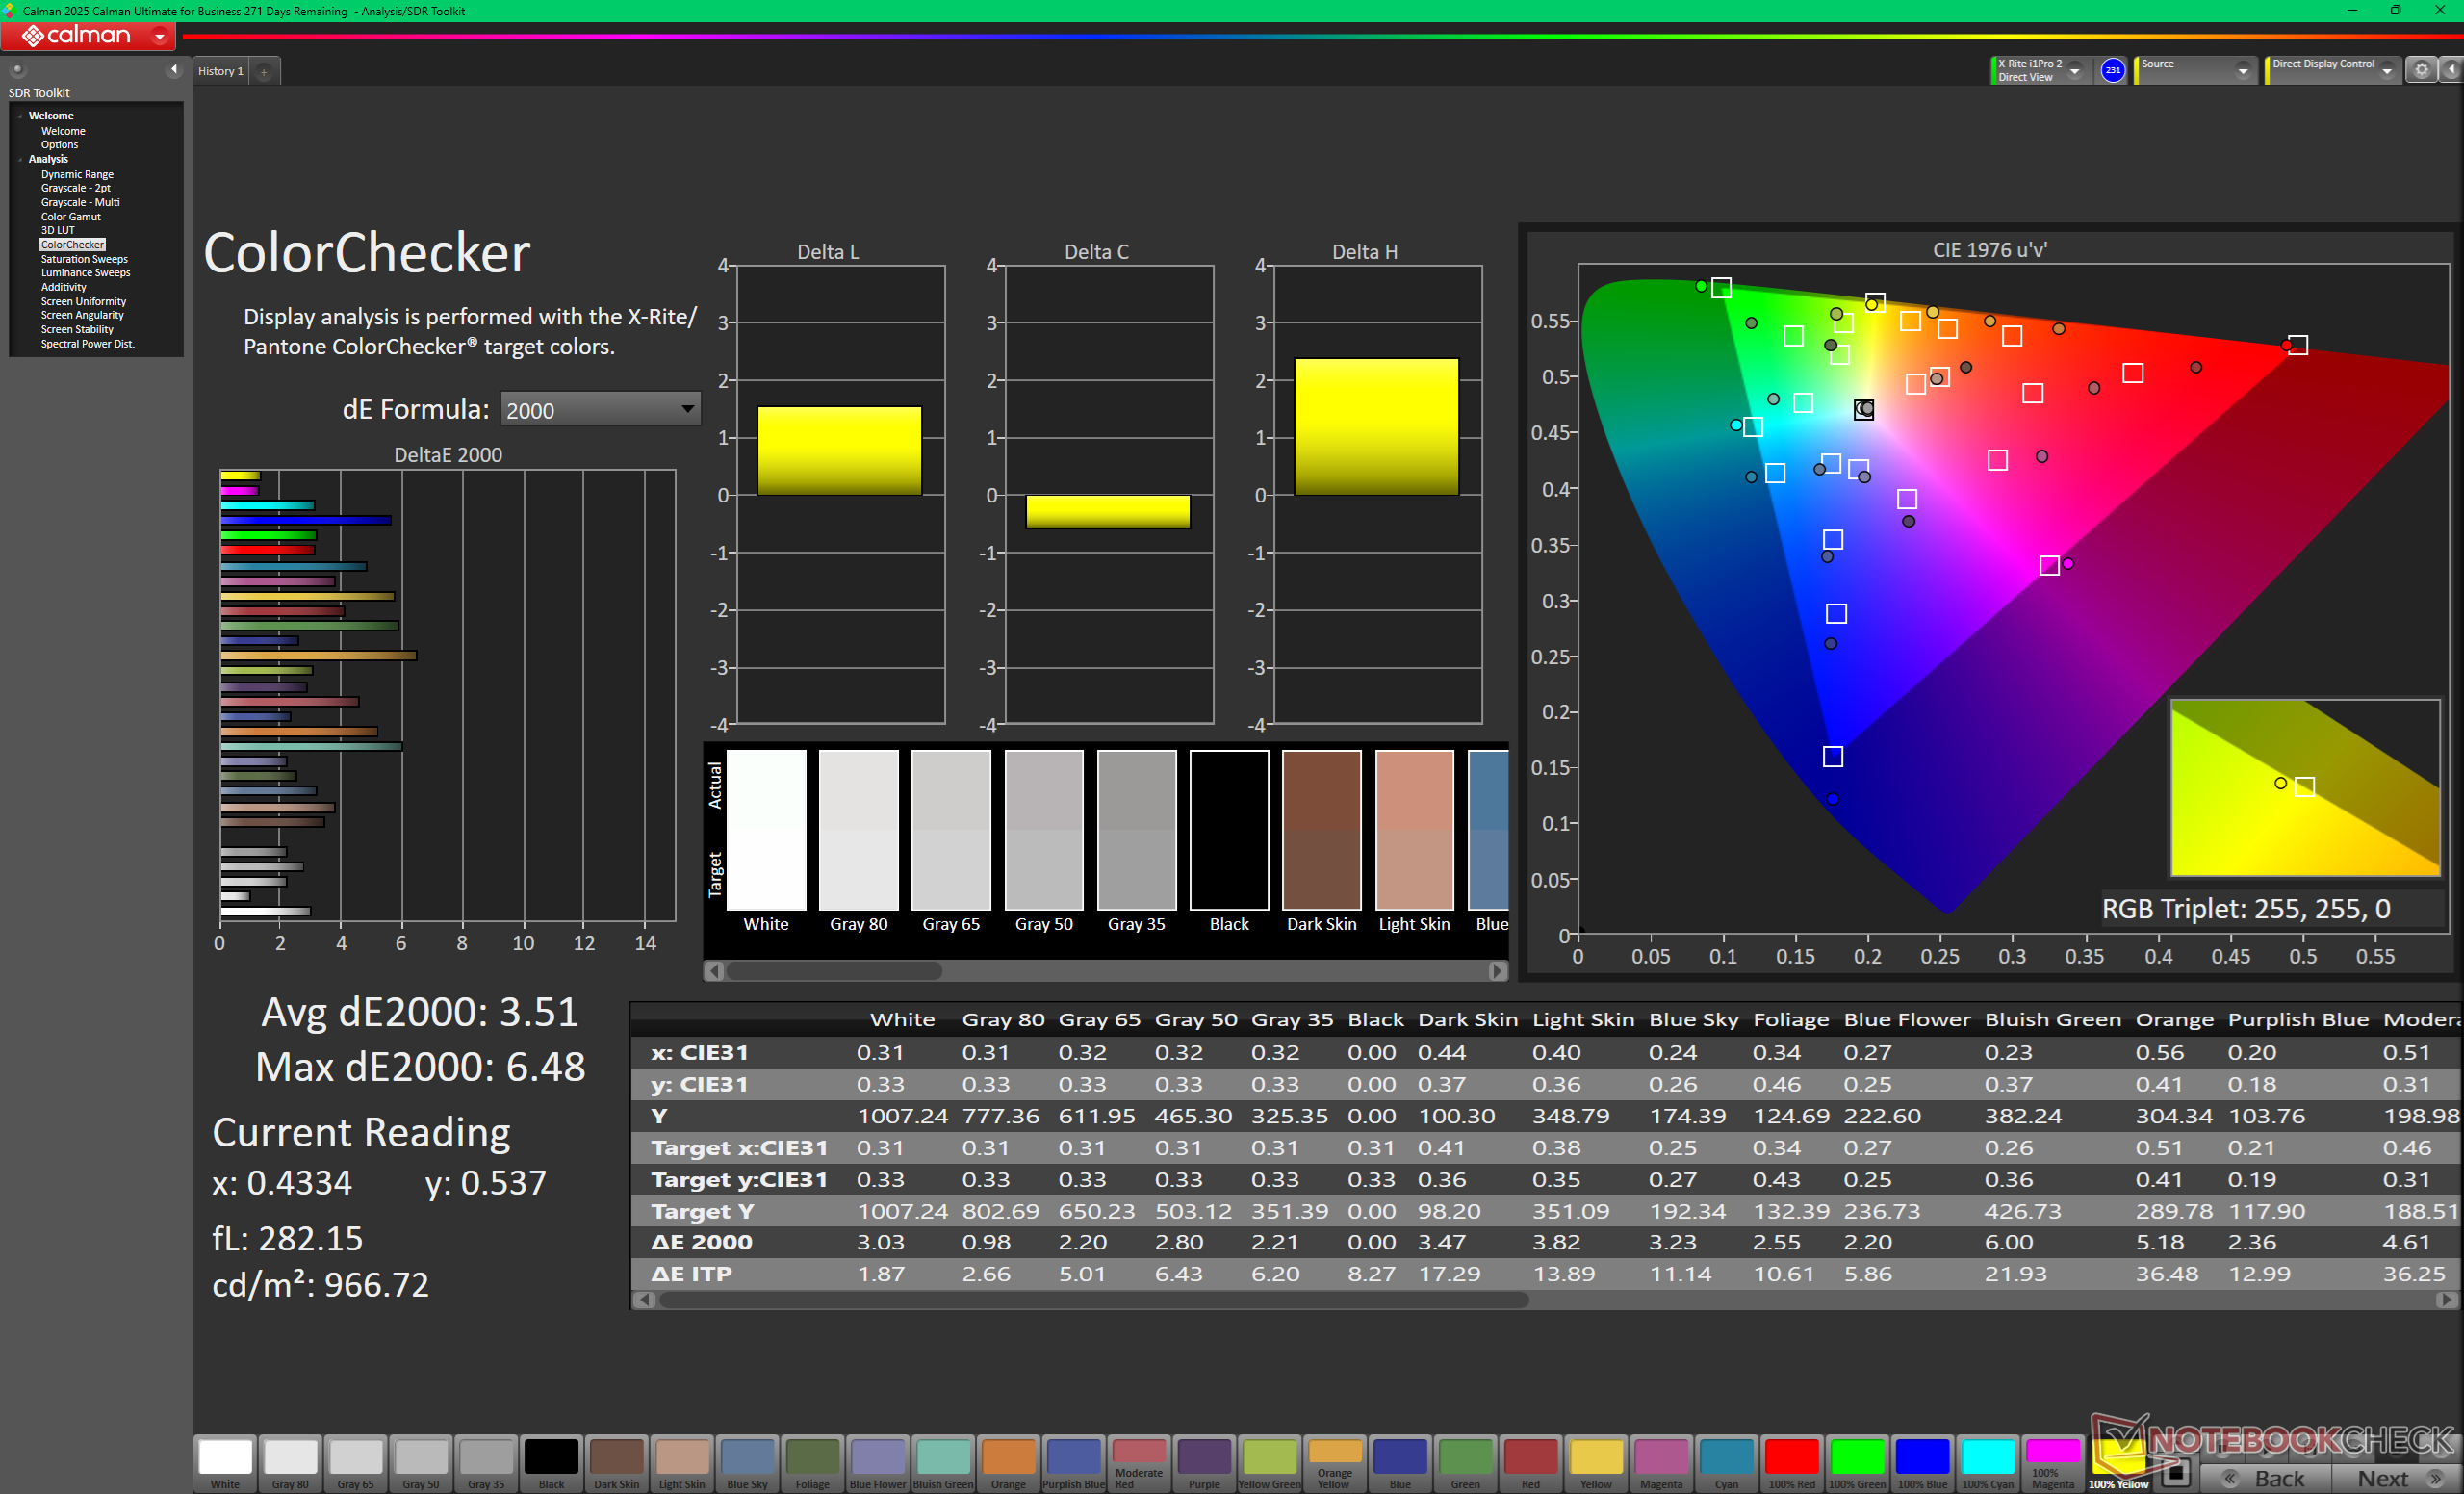Collapse right panel with arrow beside gear
This screenshot has width=2464, height=1494.
coord(2451,70)
